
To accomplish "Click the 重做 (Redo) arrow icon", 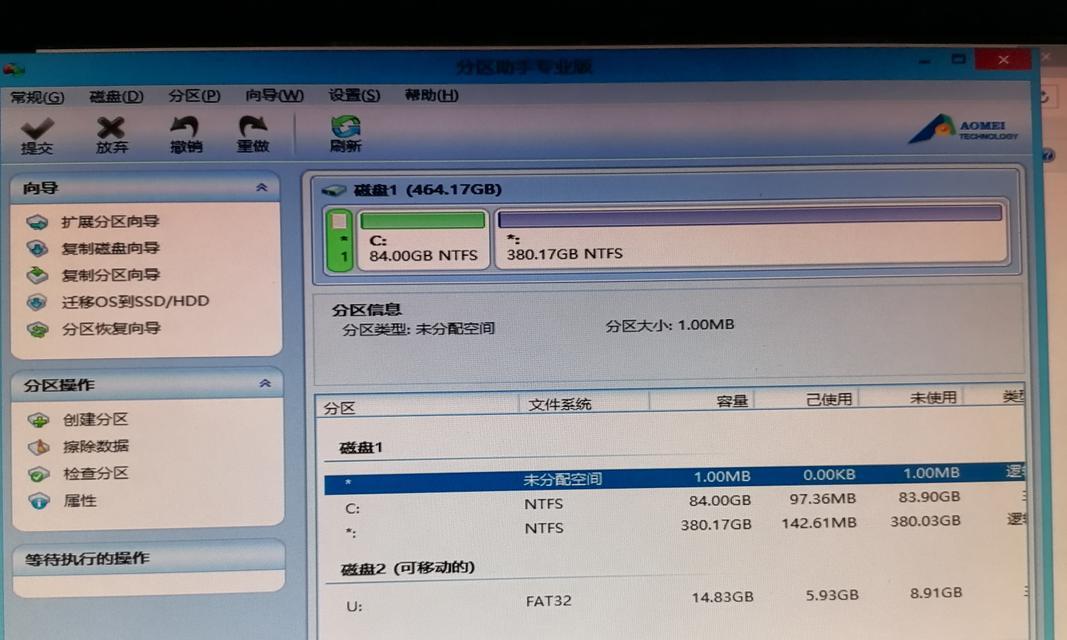I will coord(253,125).
